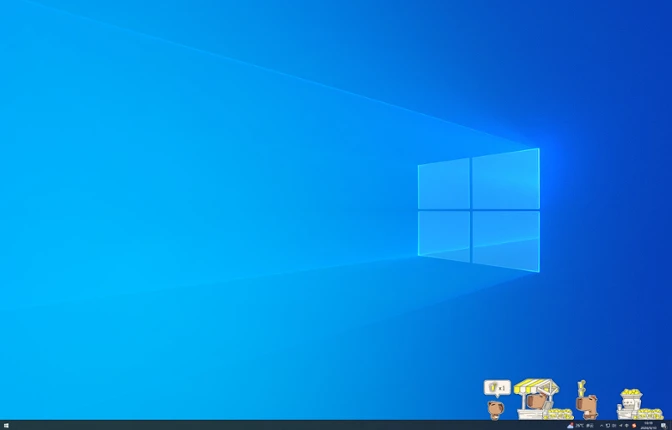
Task: Show hidden system tray icons
Action: click(x=601, y=426)
